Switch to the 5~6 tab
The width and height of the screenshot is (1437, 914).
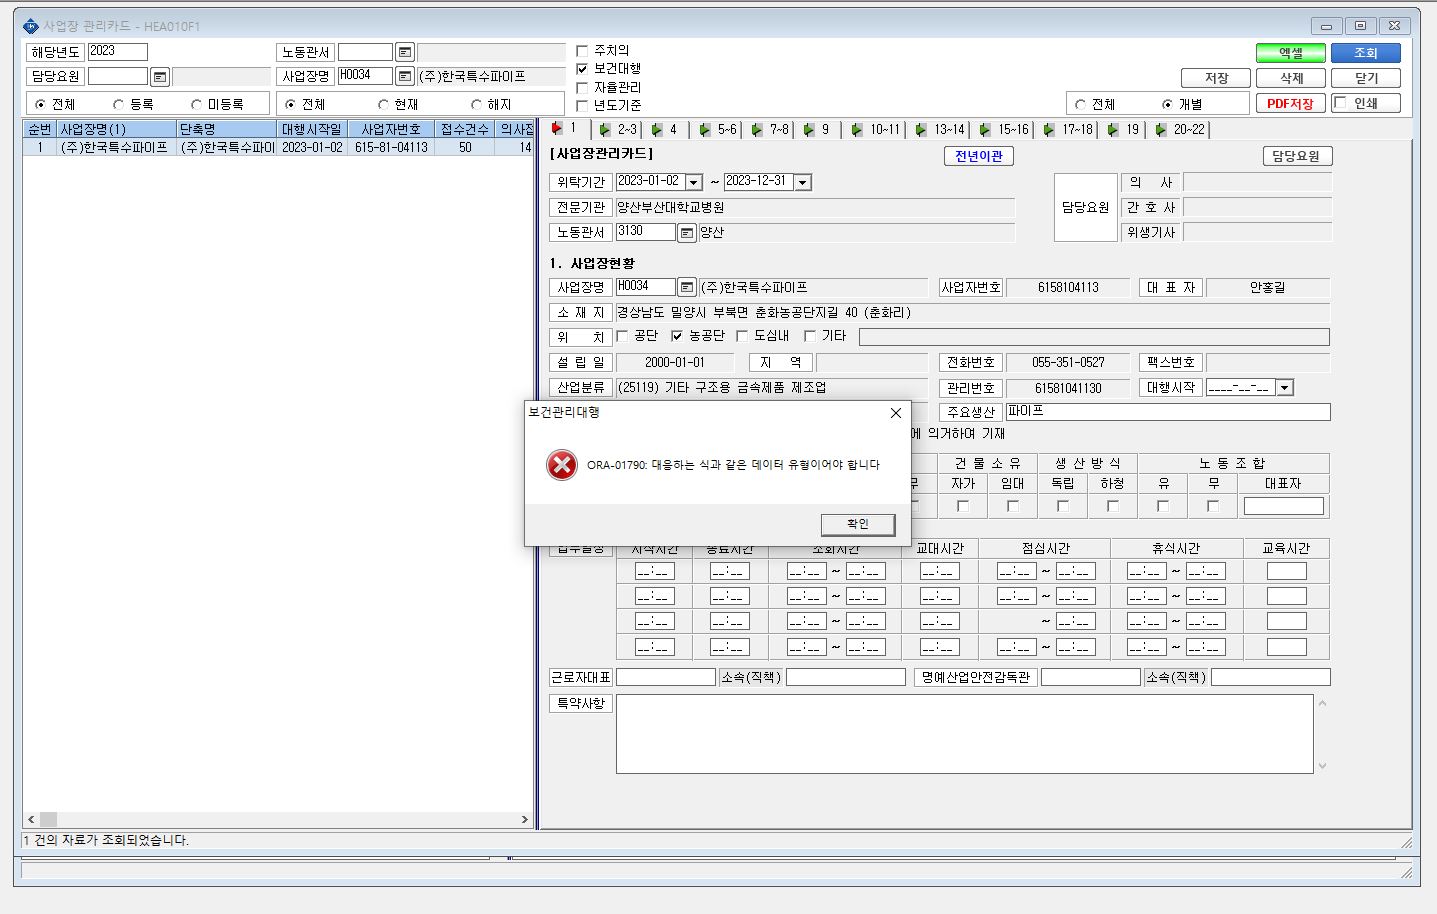coord(718,130)
